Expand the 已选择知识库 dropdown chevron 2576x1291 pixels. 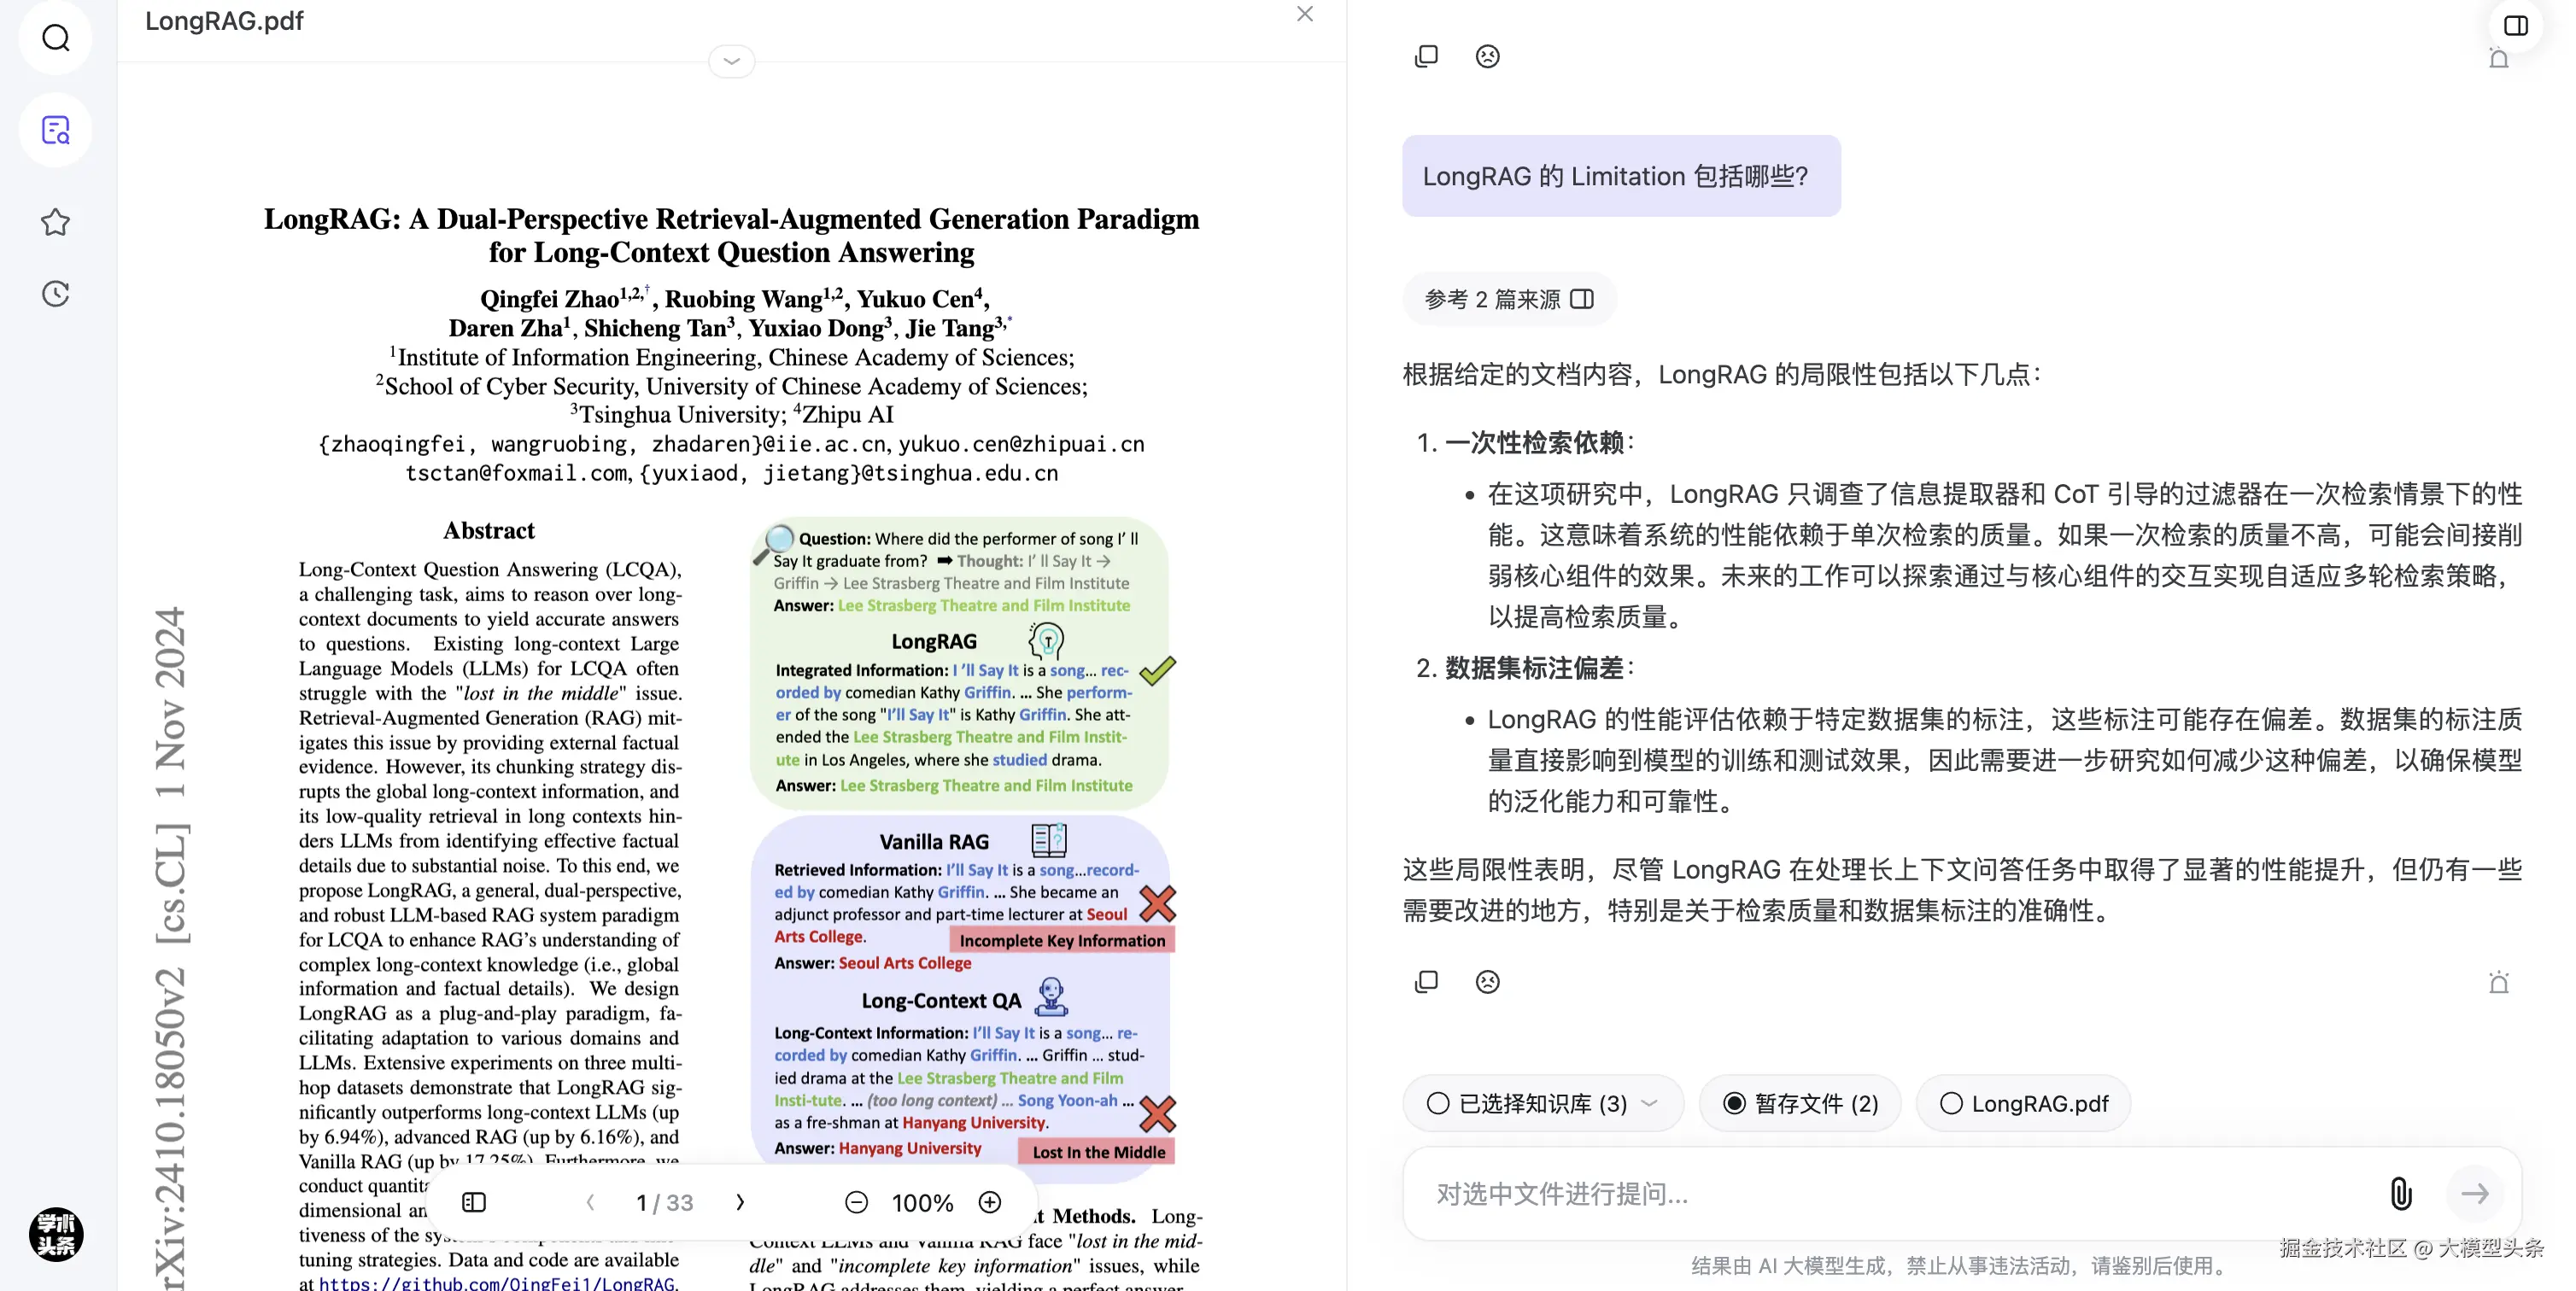(x=1650, y=1103)
